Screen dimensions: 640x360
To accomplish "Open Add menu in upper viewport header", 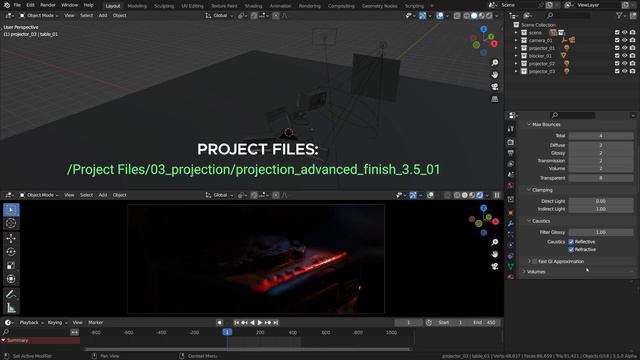I will (x=103, y=16).
